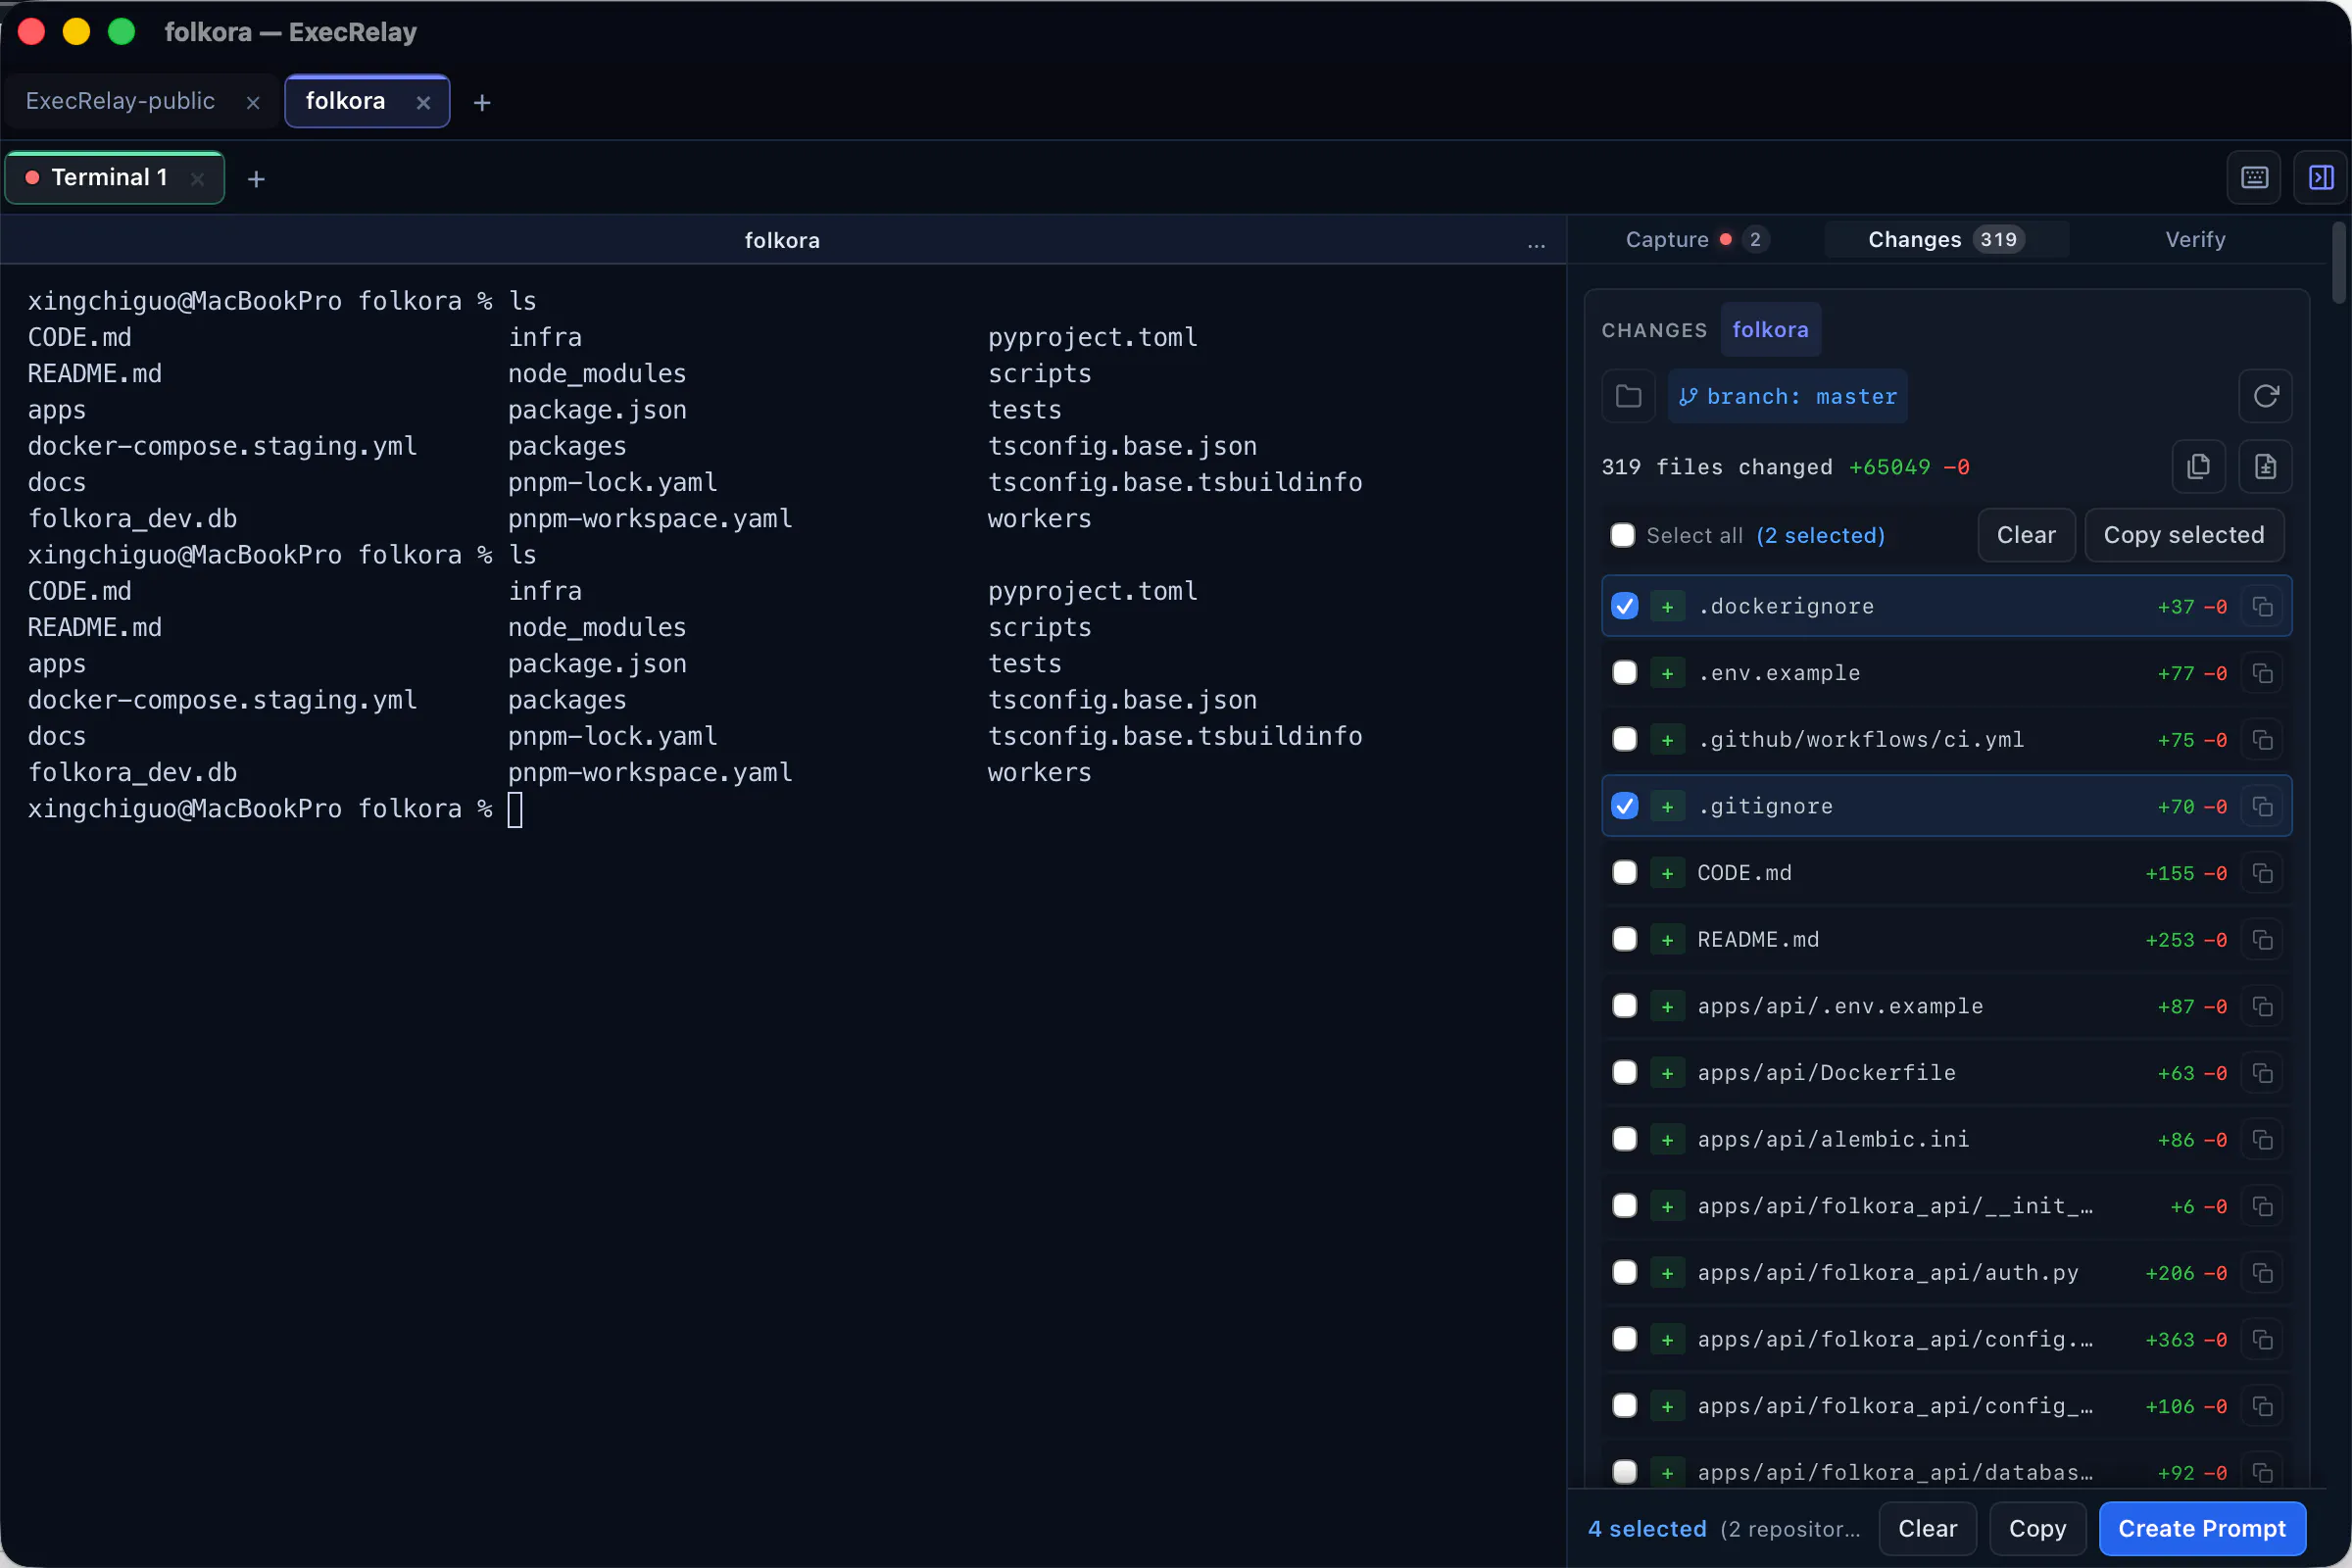This screenshot has height=1568, width=2352.
Task: Check the README.md checkbox
Action: (1625, 940)
